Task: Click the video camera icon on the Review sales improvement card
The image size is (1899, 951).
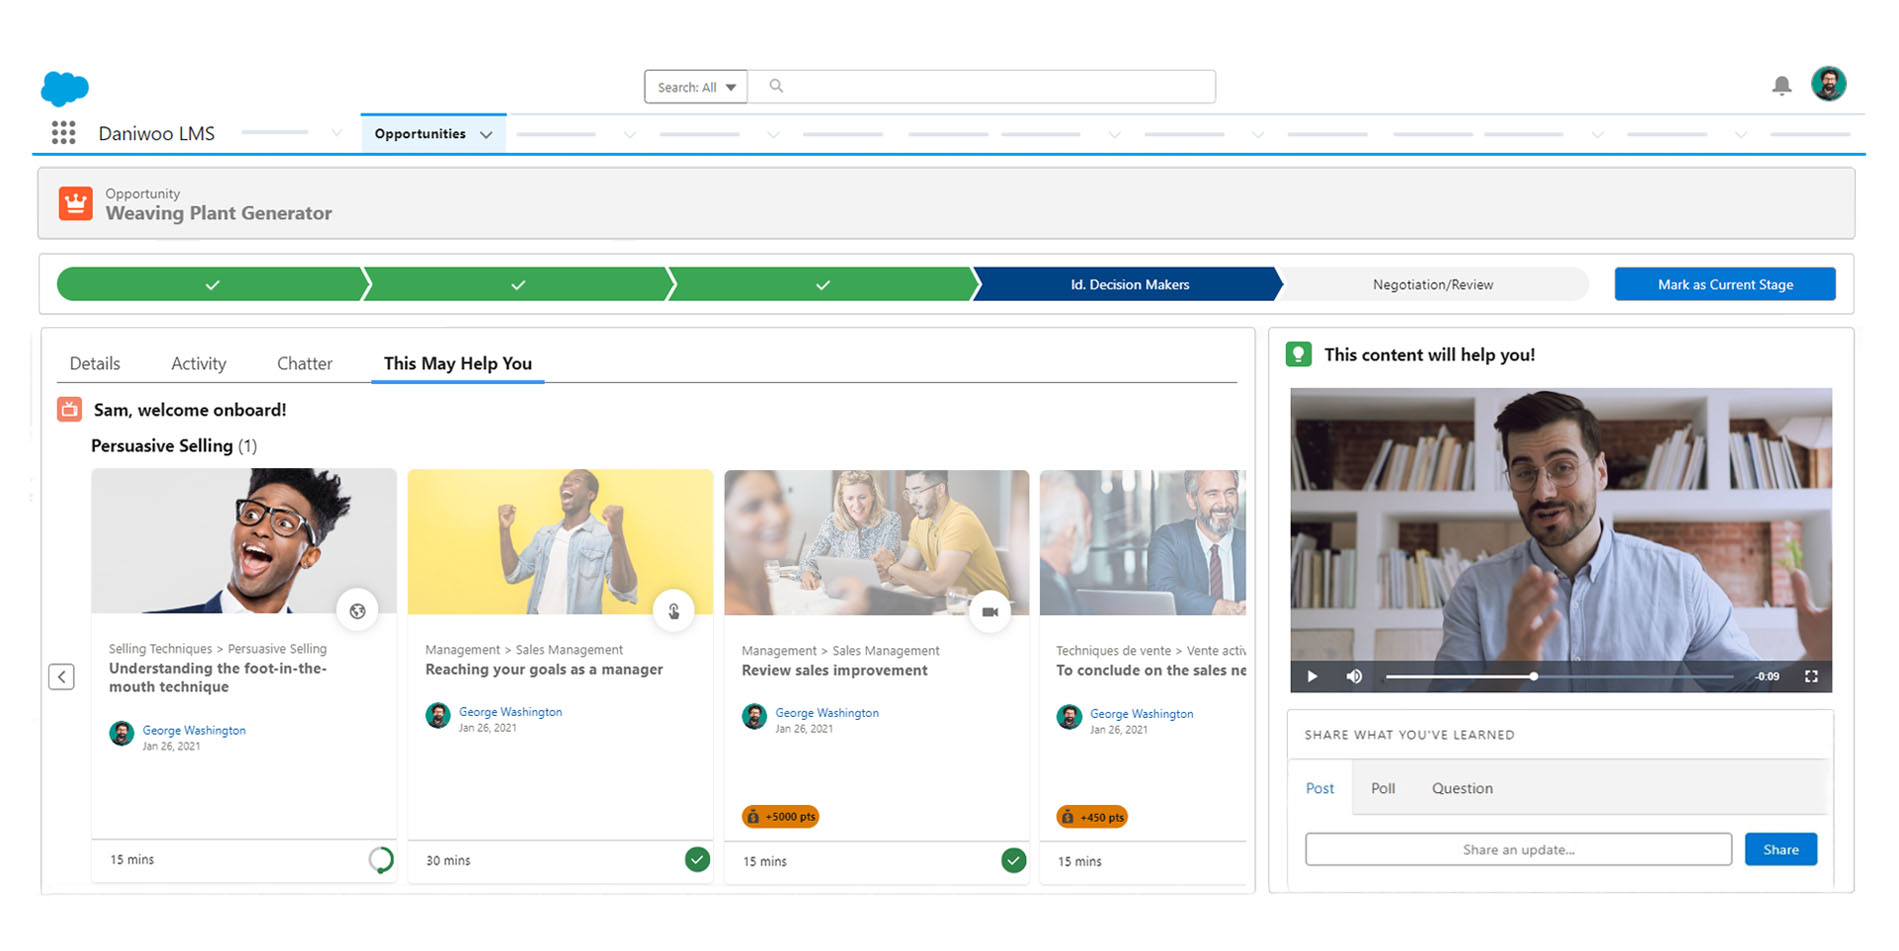Action: pos(991,611)
